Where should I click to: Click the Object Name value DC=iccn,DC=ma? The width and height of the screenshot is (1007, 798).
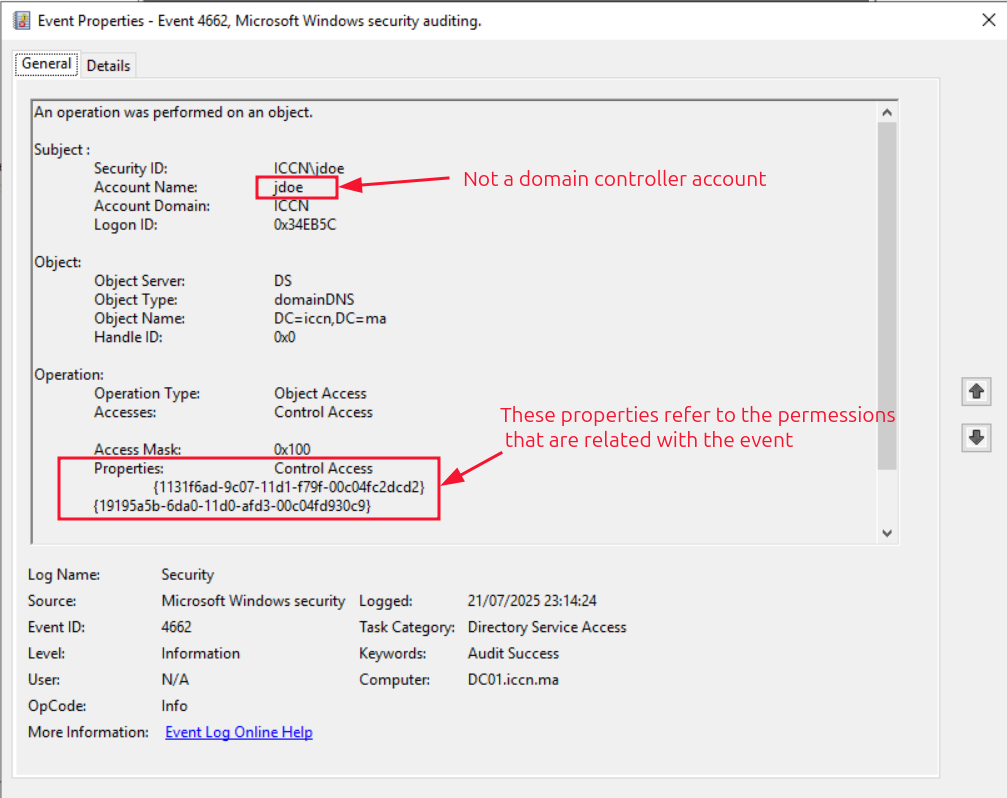coord(330,318)
